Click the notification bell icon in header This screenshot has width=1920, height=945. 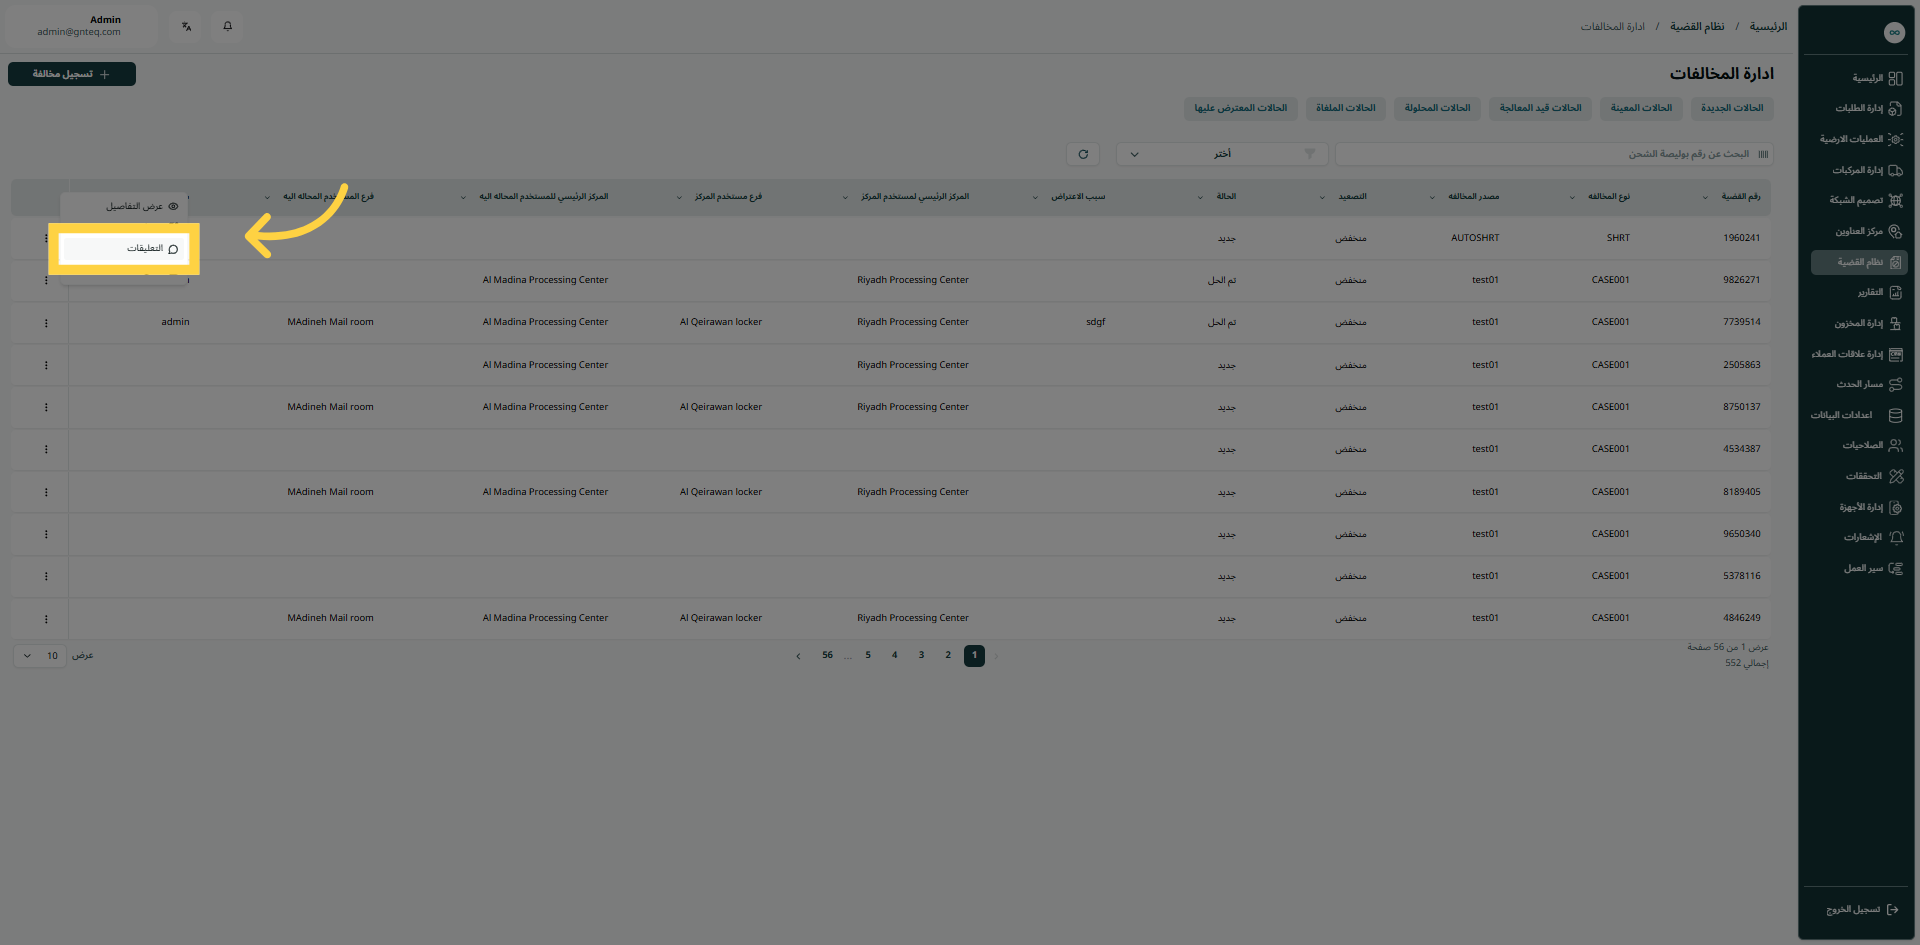coord(227,26)
